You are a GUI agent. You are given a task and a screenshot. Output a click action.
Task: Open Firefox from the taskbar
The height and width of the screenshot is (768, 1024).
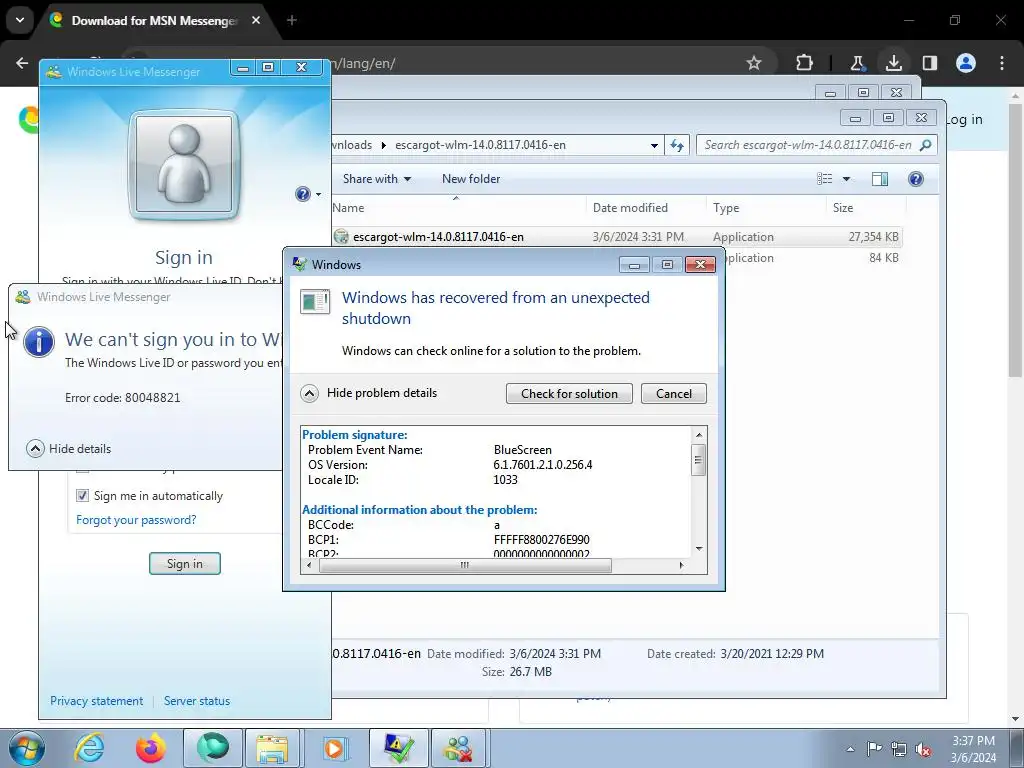151,748
